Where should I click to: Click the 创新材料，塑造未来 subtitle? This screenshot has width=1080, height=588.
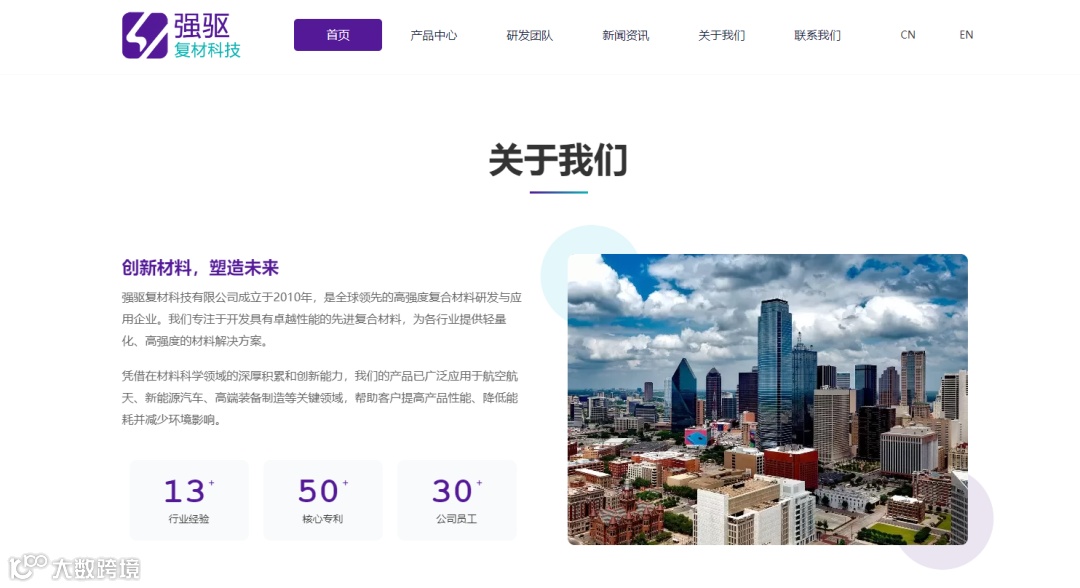pyautogui.click(x=200, y=268)
